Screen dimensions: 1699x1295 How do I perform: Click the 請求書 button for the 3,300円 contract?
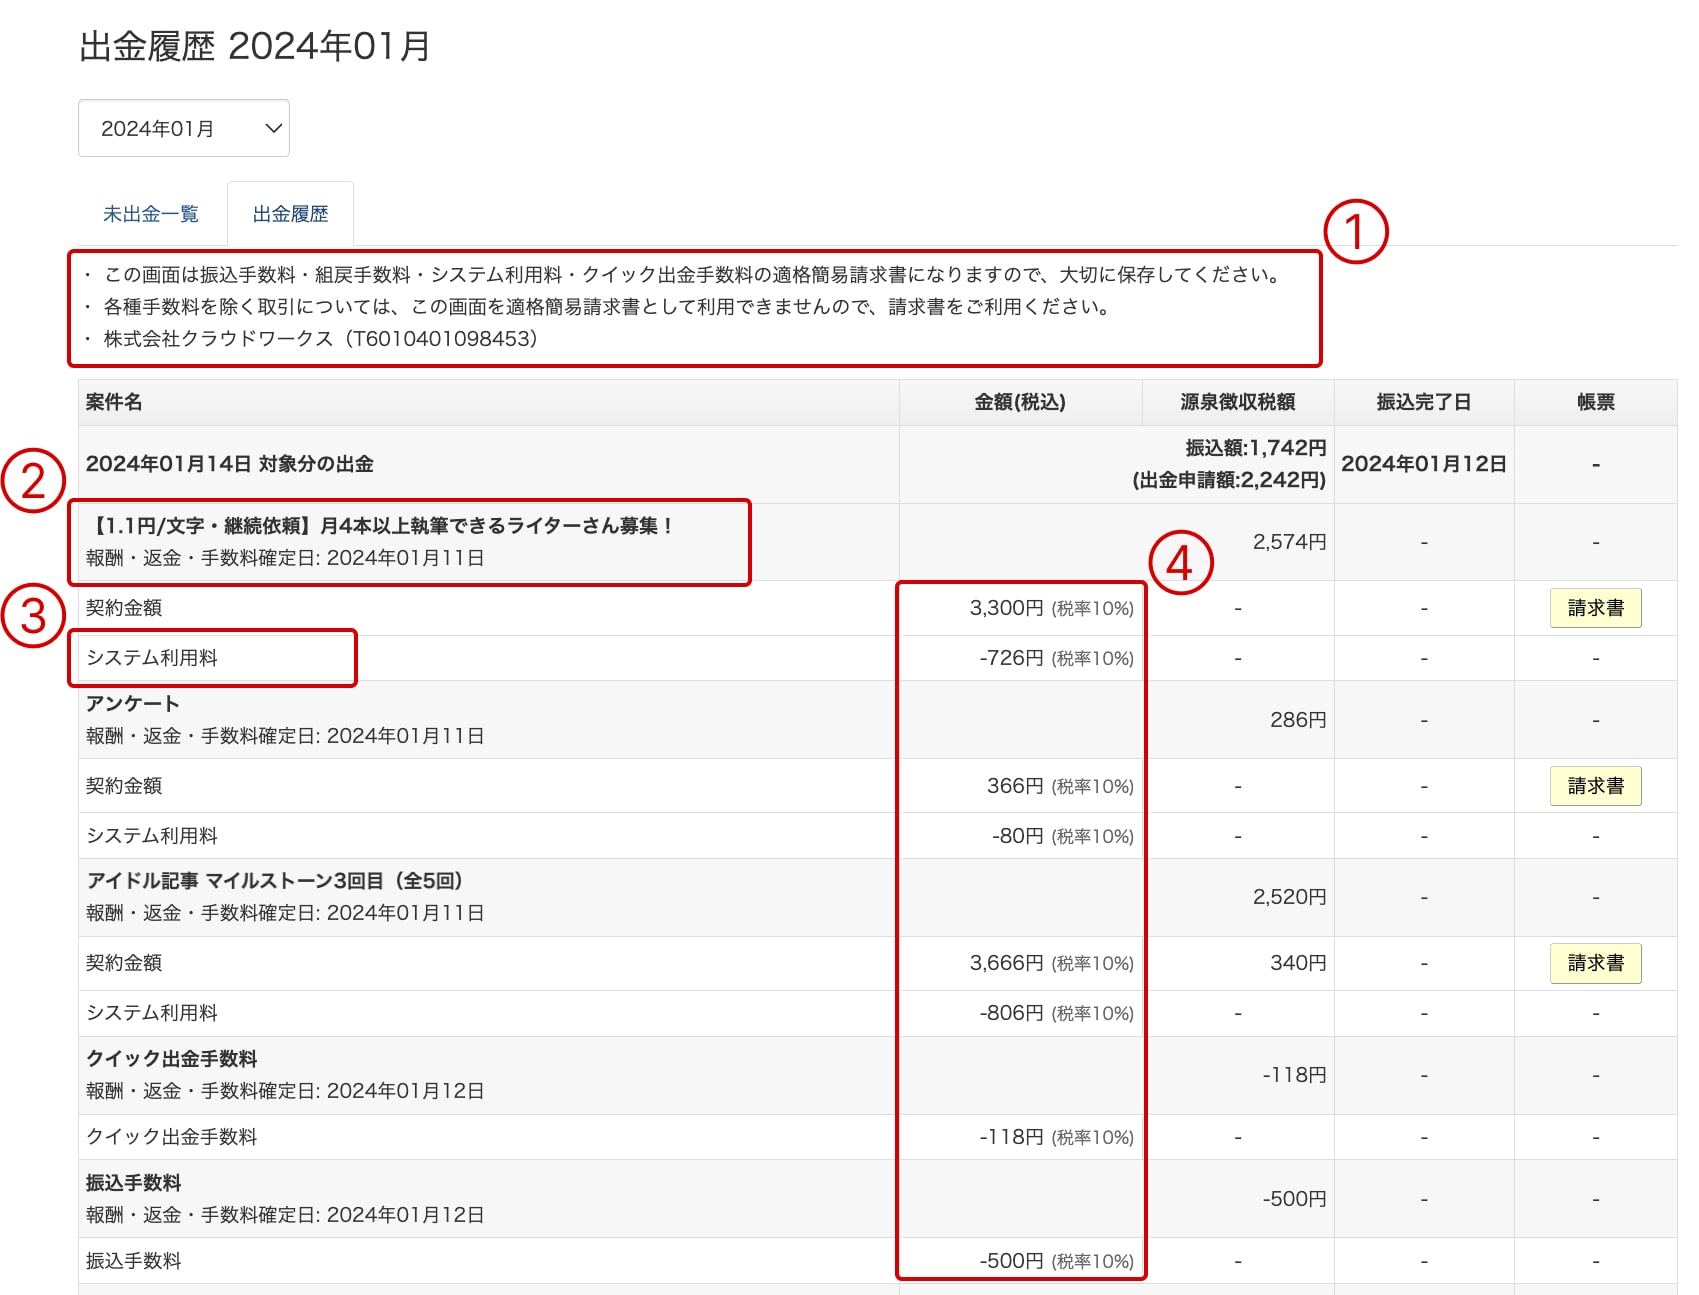pyautogui.click(x=1594, y=607)
